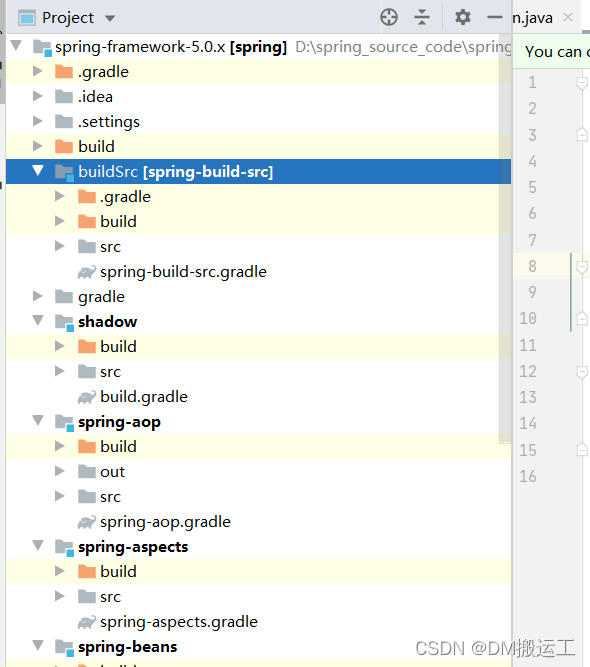Select the build folder under shadow
This screenshot has height=667, width=590.
[259, 347]
